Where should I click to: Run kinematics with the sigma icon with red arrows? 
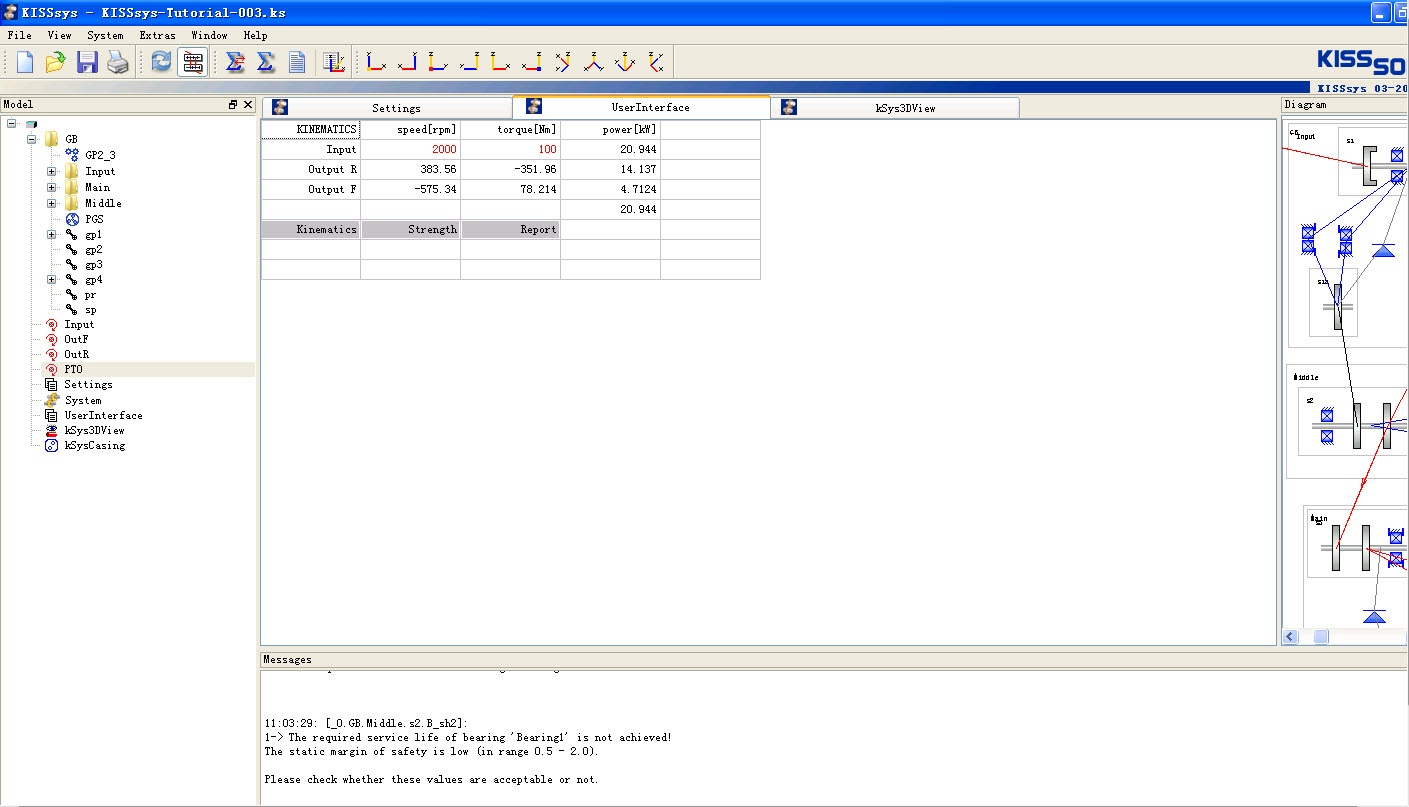pyautogui.click(x=235, y=62)
